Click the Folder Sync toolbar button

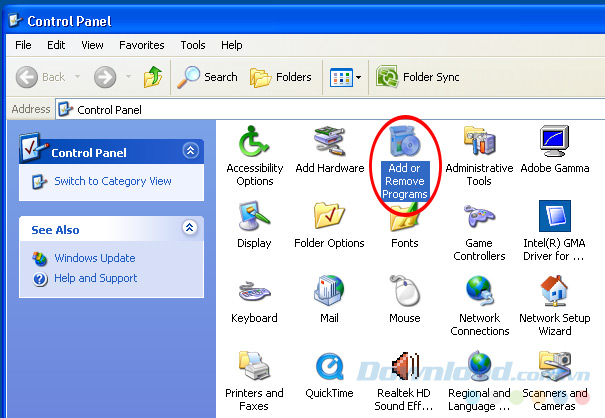[417, 77]
